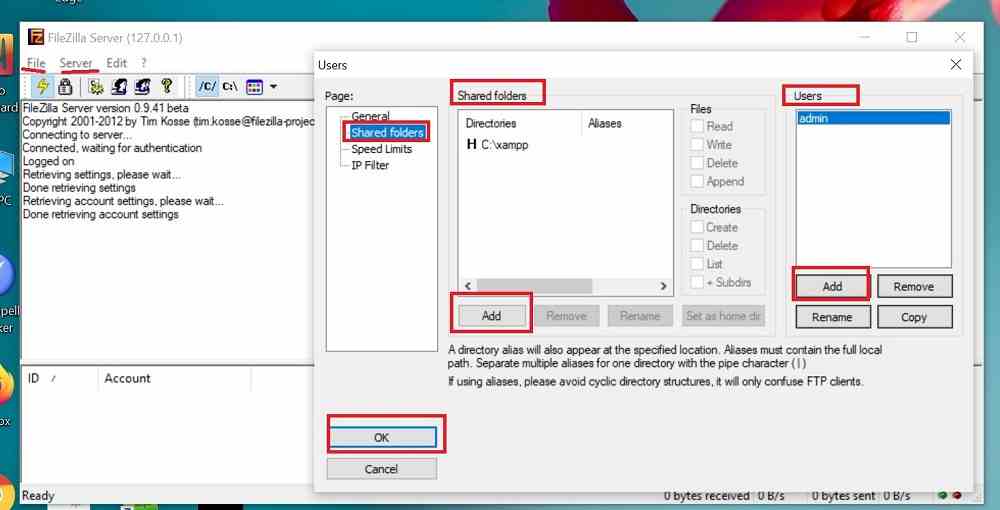Enable the Files Delete checkbox
The image size is (1000, 510).
tap(697, 163)
